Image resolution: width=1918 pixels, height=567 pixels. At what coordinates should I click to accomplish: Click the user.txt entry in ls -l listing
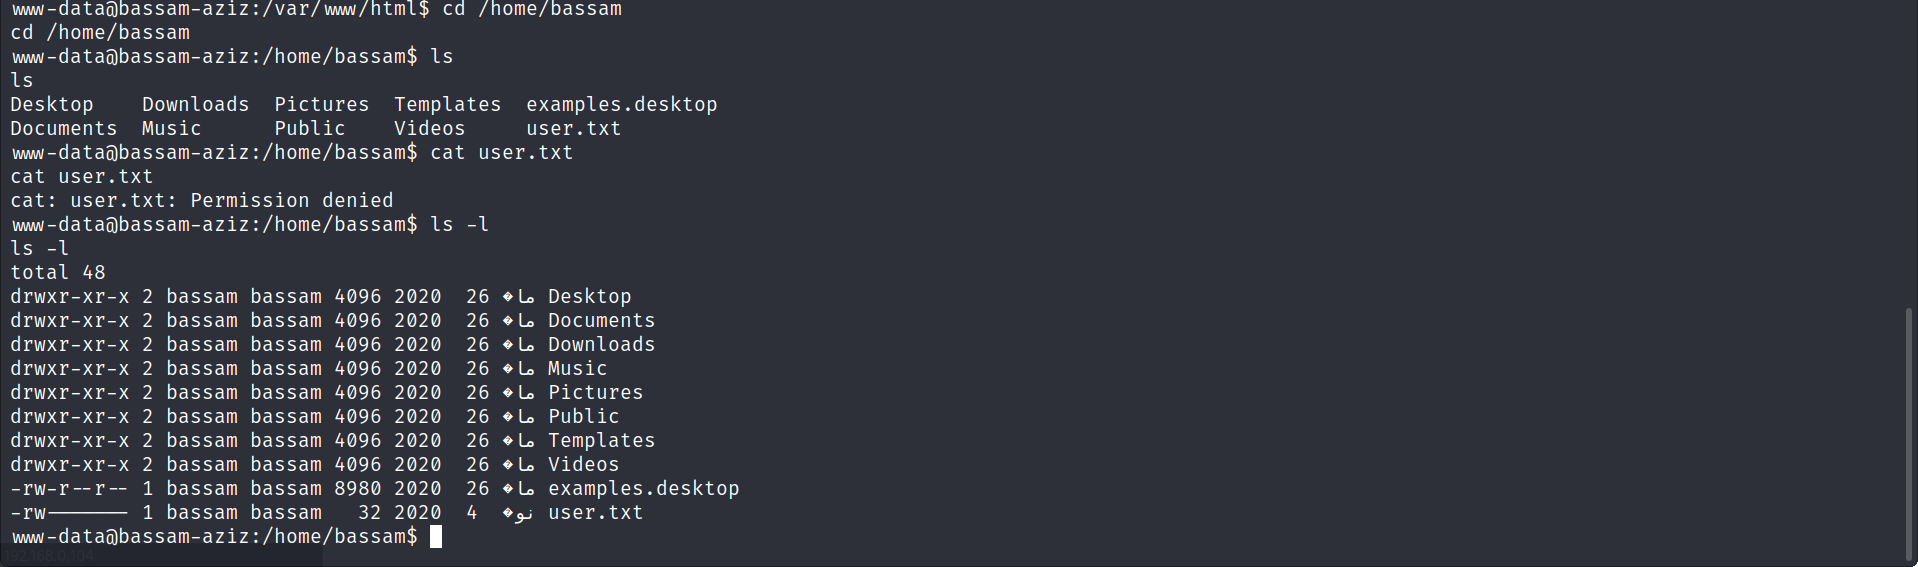click(x=595, y=513)
